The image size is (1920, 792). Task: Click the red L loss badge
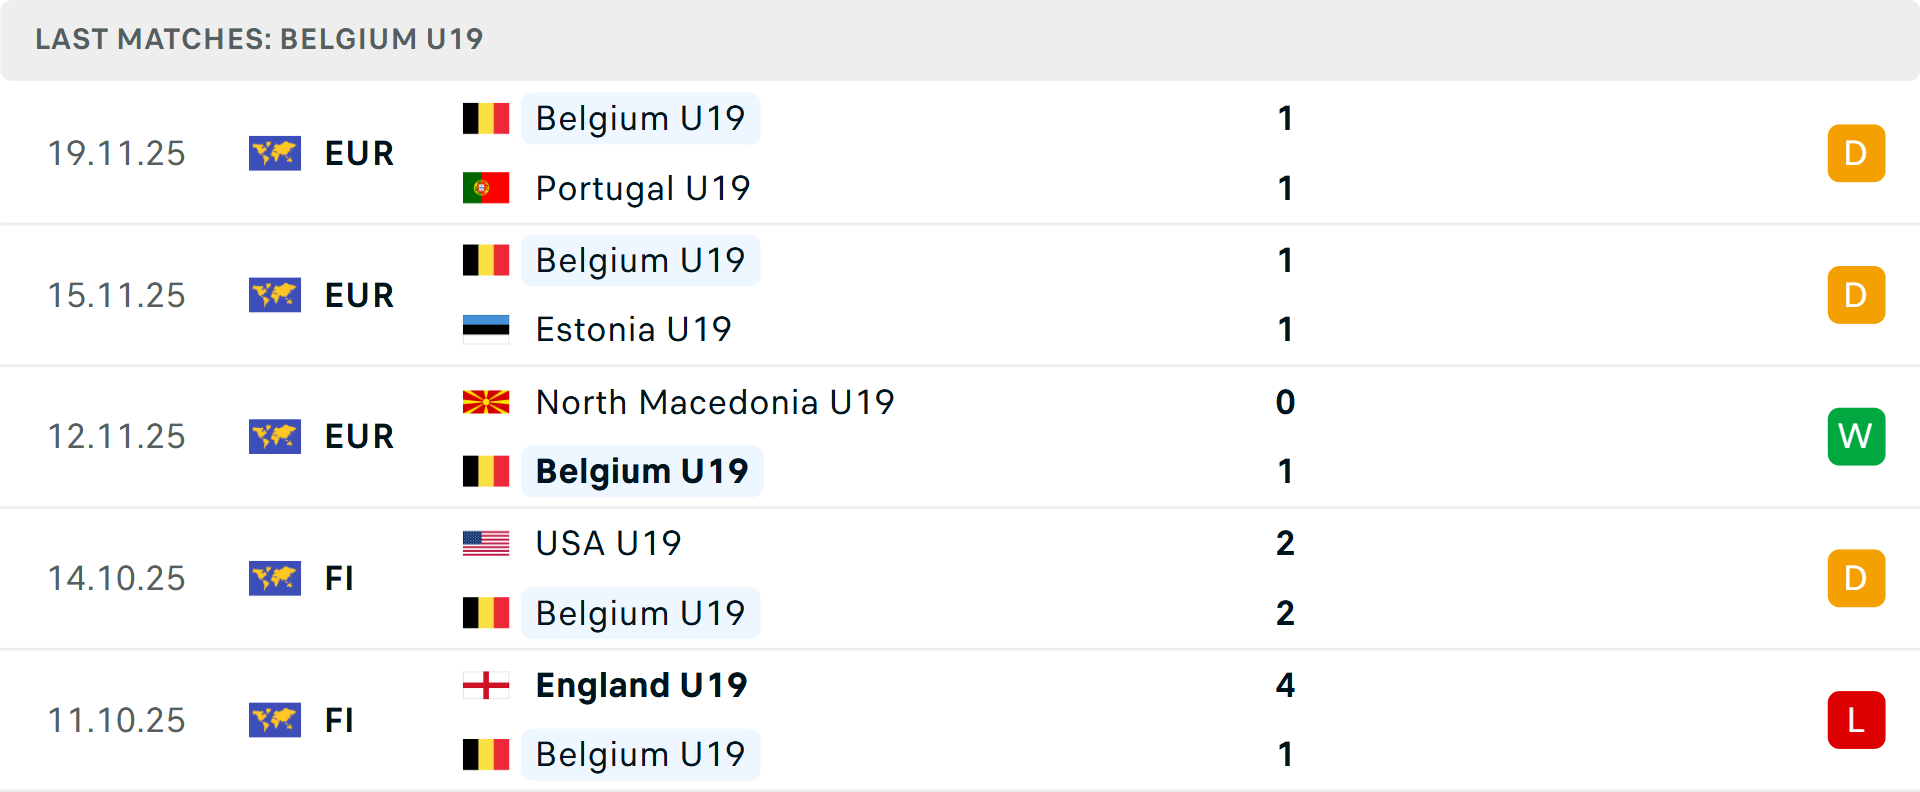[x=1856, y=720]
